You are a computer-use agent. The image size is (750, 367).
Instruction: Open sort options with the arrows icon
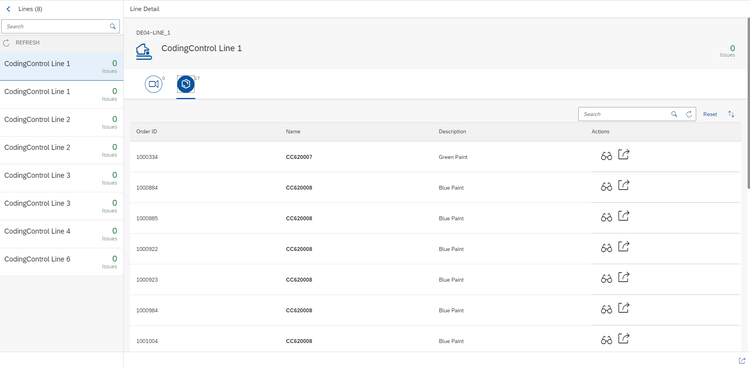click(x=731, y=114)
